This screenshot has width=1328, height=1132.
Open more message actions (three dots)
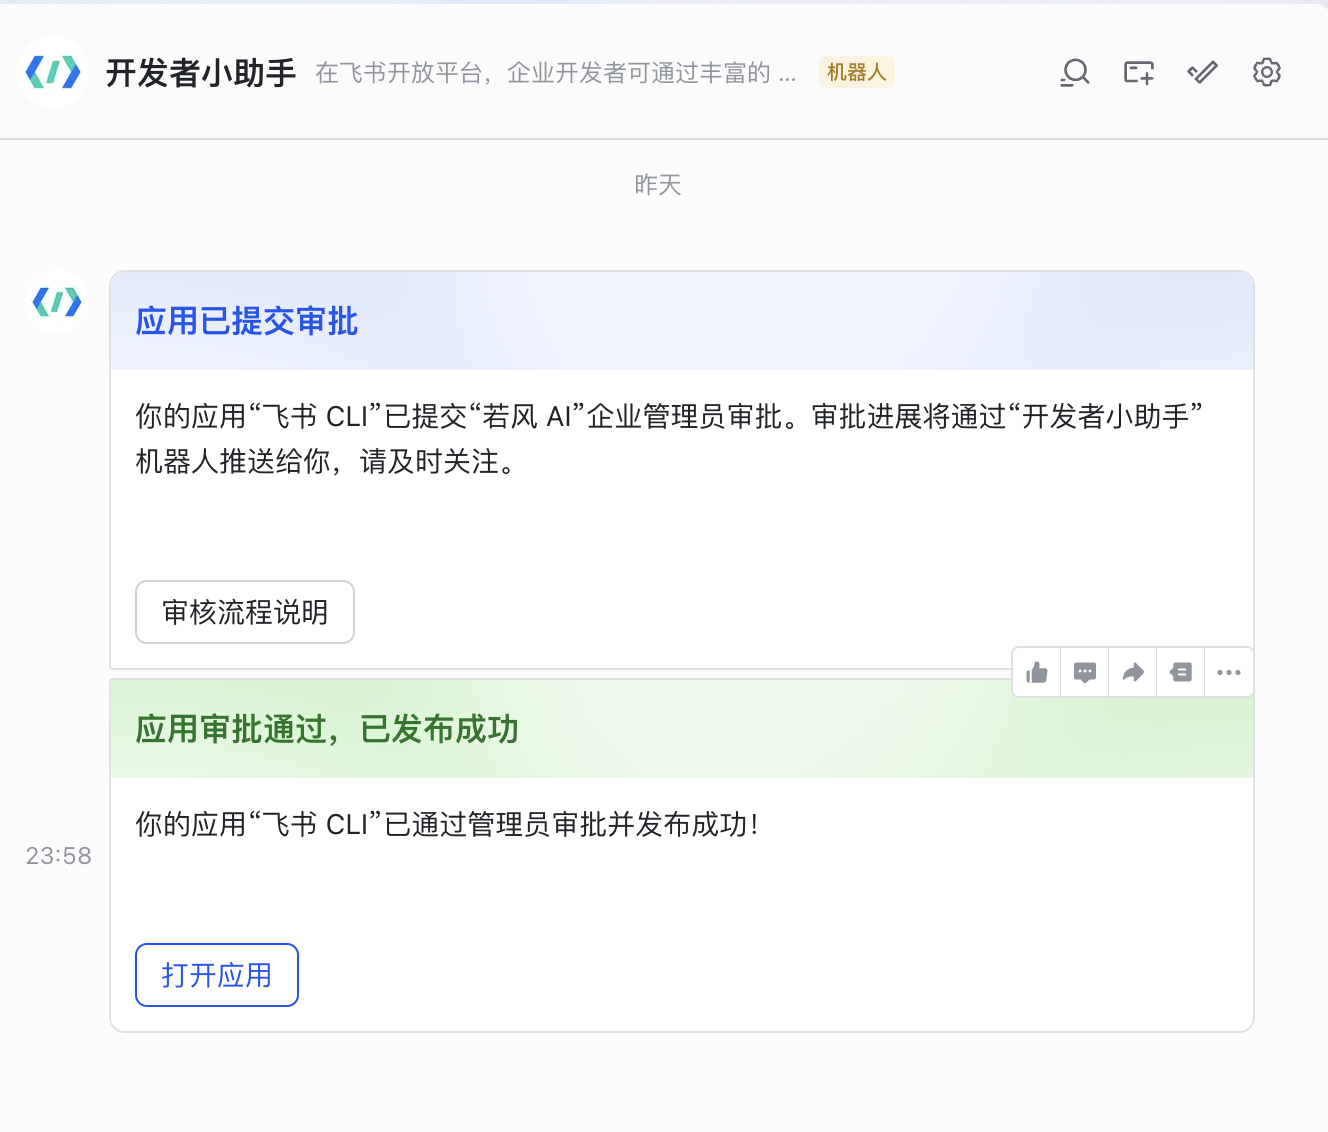1229,672
